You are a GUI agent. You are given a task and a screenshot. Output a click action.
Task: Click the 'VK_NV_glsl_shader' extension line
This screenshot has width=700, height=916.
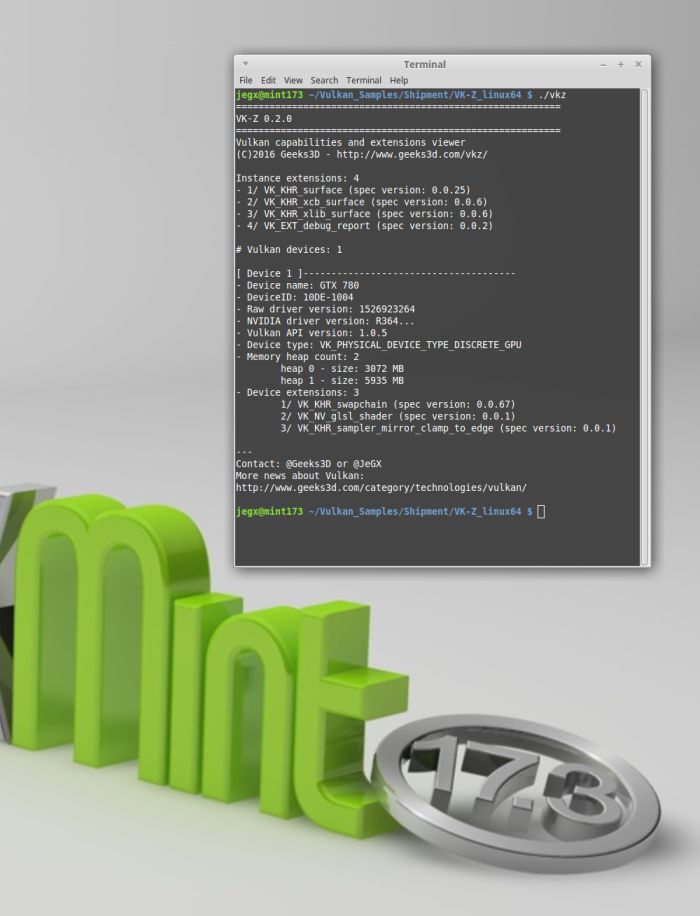click(x=398, y=416)
